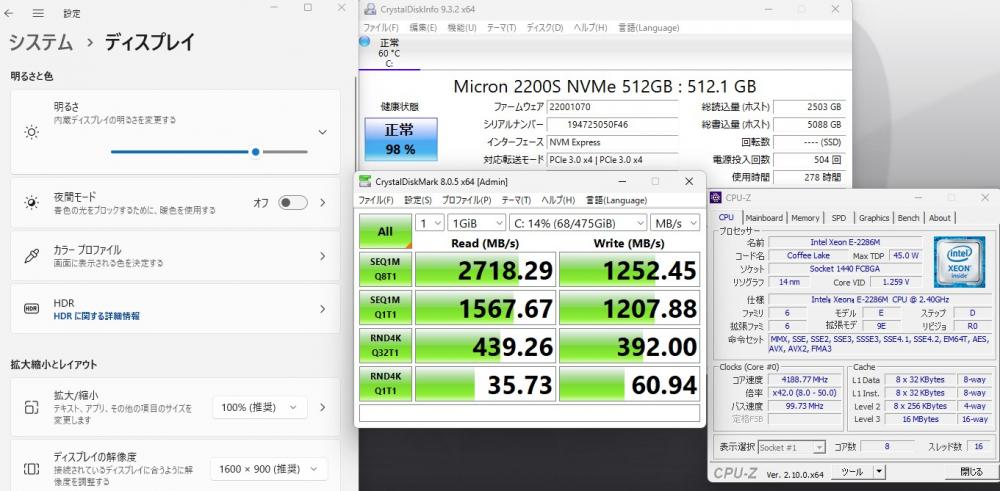
Task: Open the HDR settings chevron
Action: [x=323, y=309]
